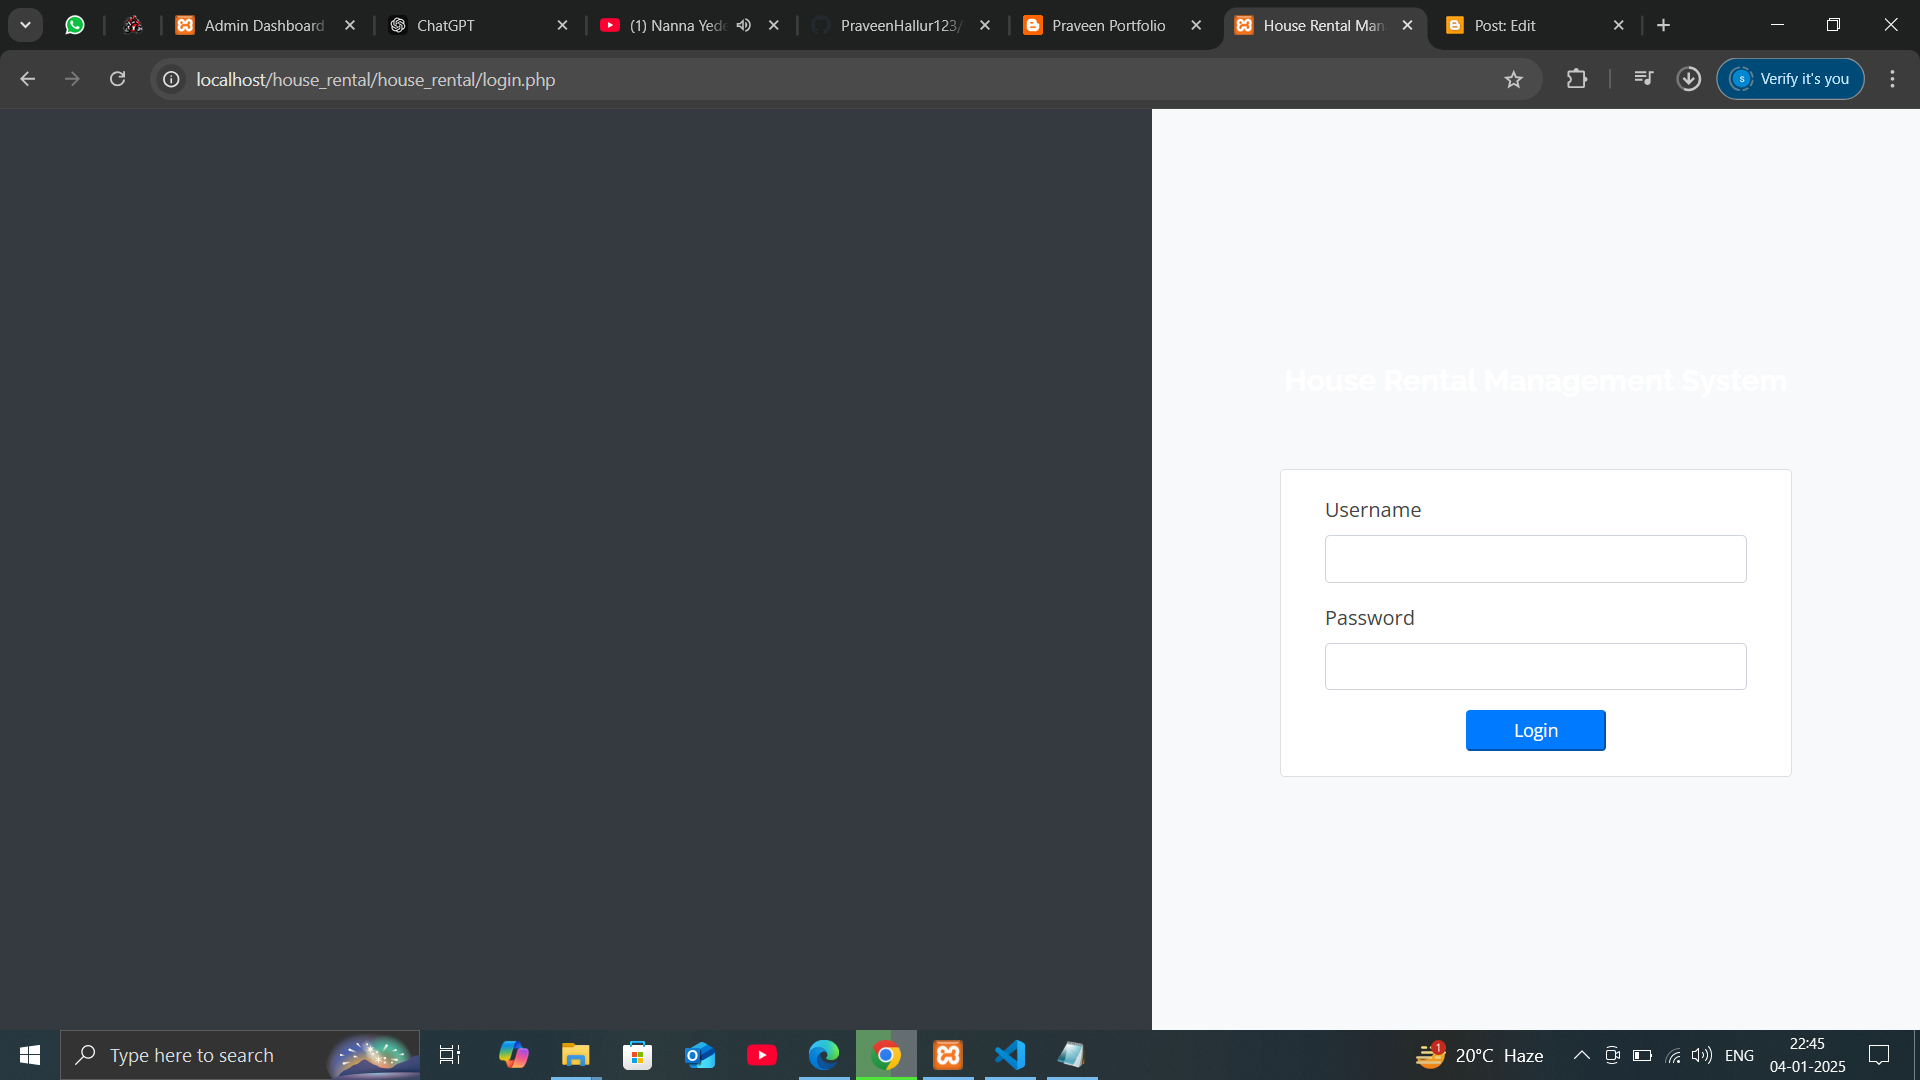This screenshot has width=1920, height=1080.
Task: Launch Visual Studio Code from taskbar
Action: coord(1010,1055)
